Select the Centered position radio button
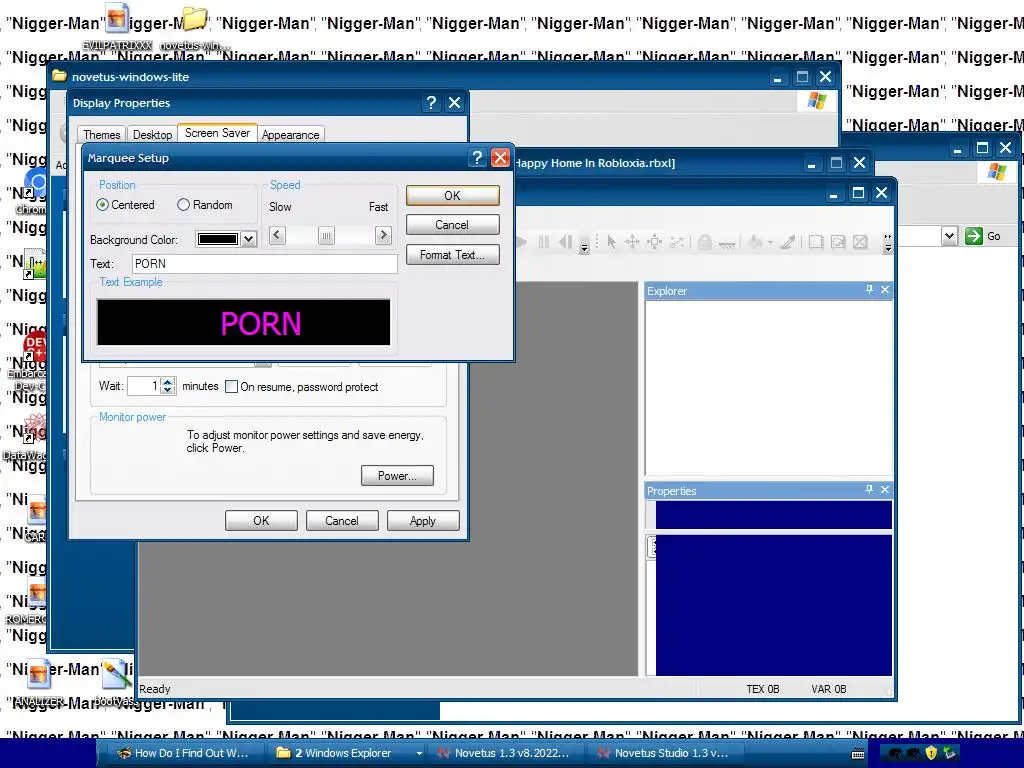 click(x=103, y=204)
